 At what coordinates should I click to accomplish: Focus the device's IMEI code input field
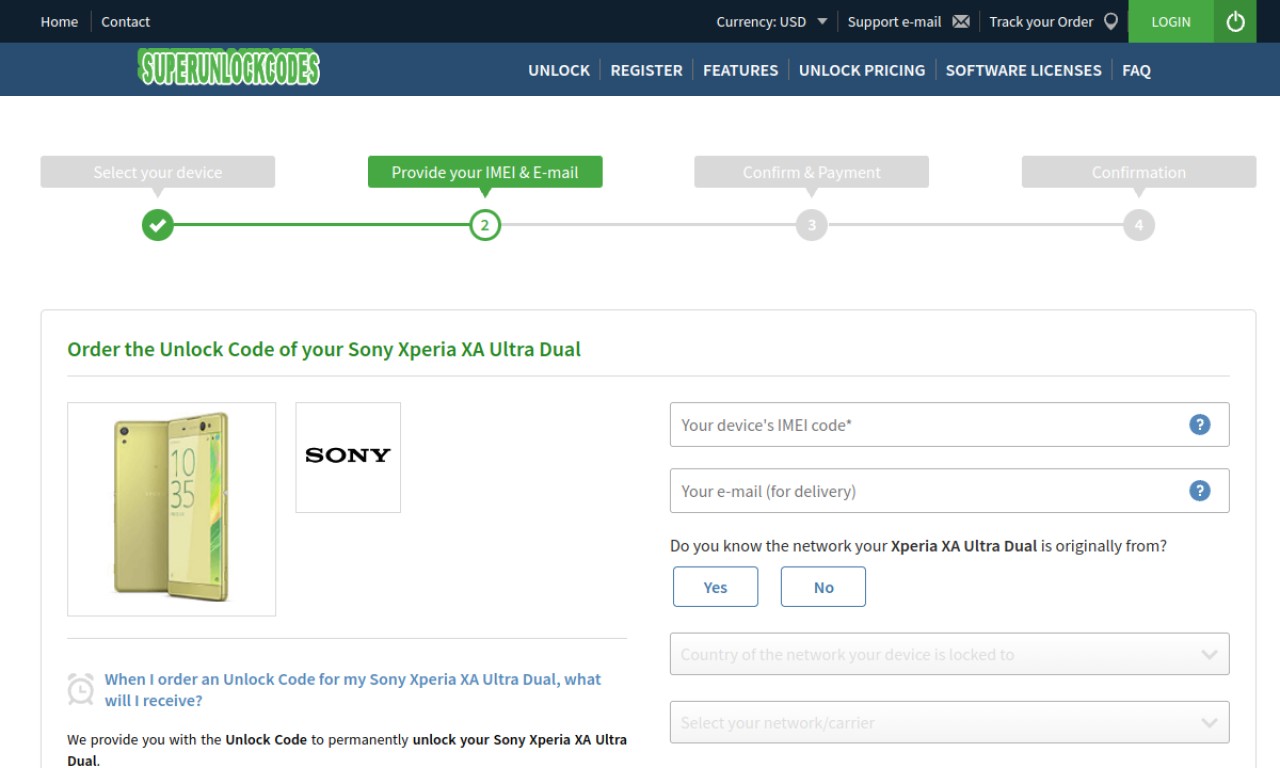pyautogui.click(x=950, y=425)
